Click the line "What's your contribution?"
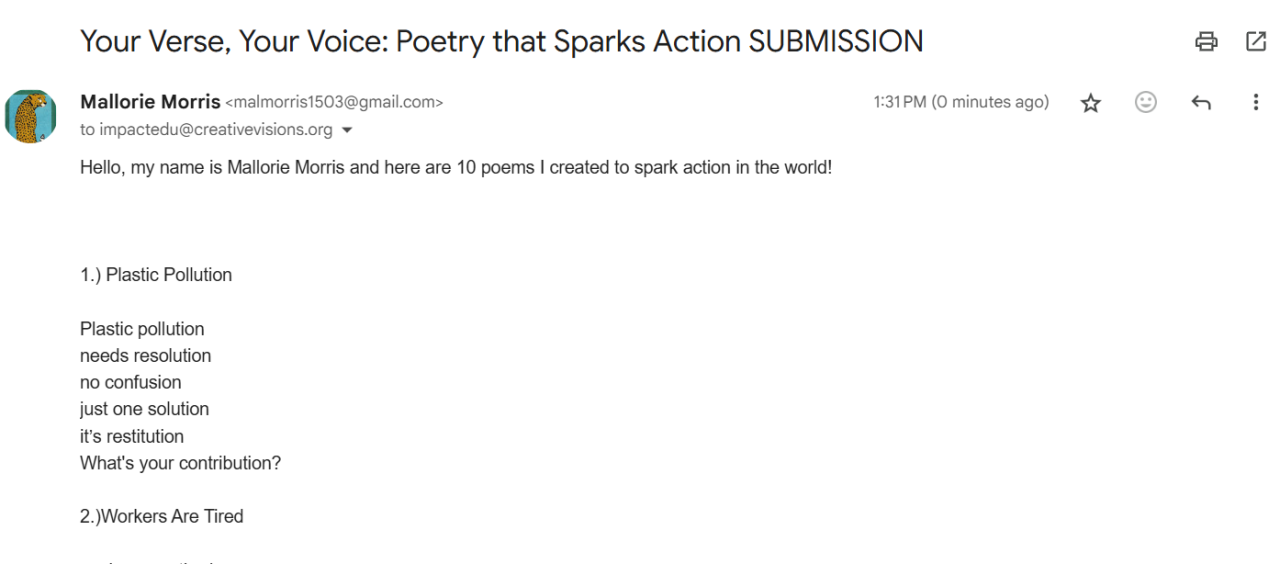Screen dimensions: 1280x564 tap(180, 463)
